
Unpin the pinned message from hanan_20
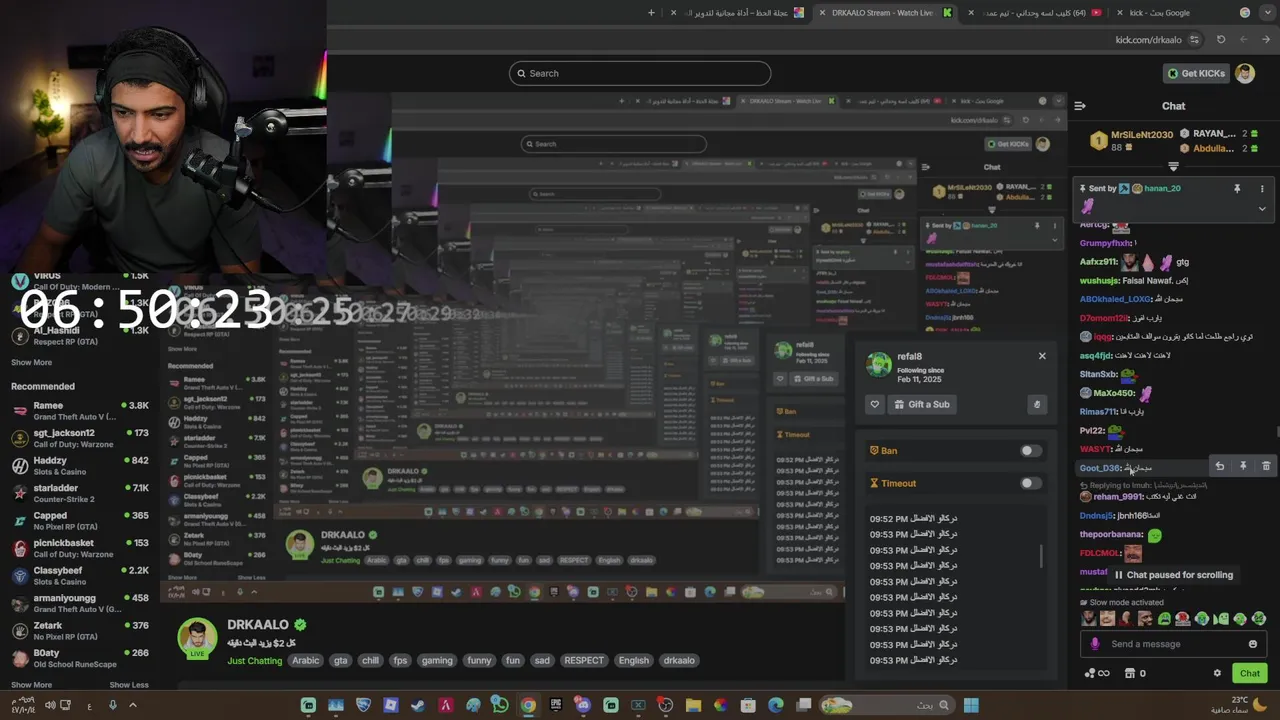pos(1237,189)
